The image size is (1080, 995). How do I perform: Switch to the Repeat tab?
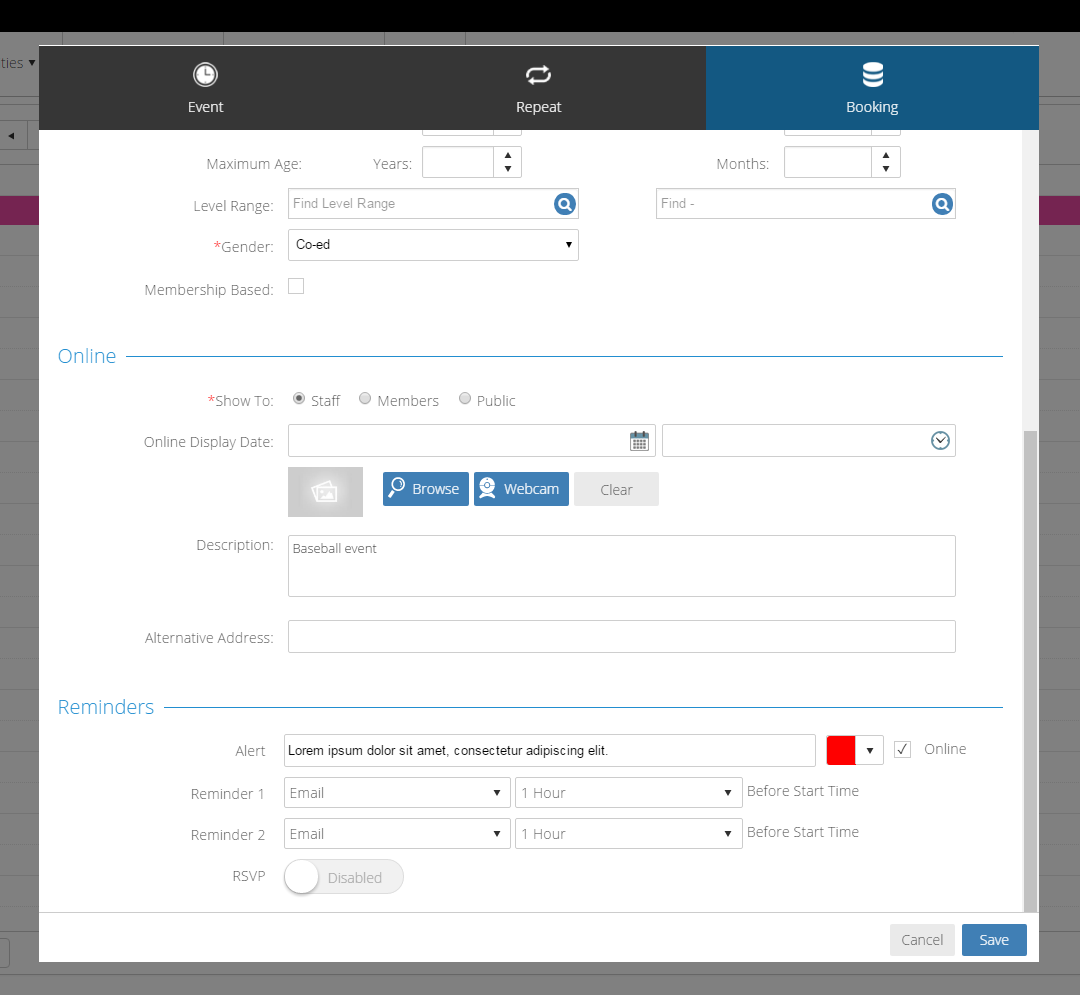coord(539,88)
